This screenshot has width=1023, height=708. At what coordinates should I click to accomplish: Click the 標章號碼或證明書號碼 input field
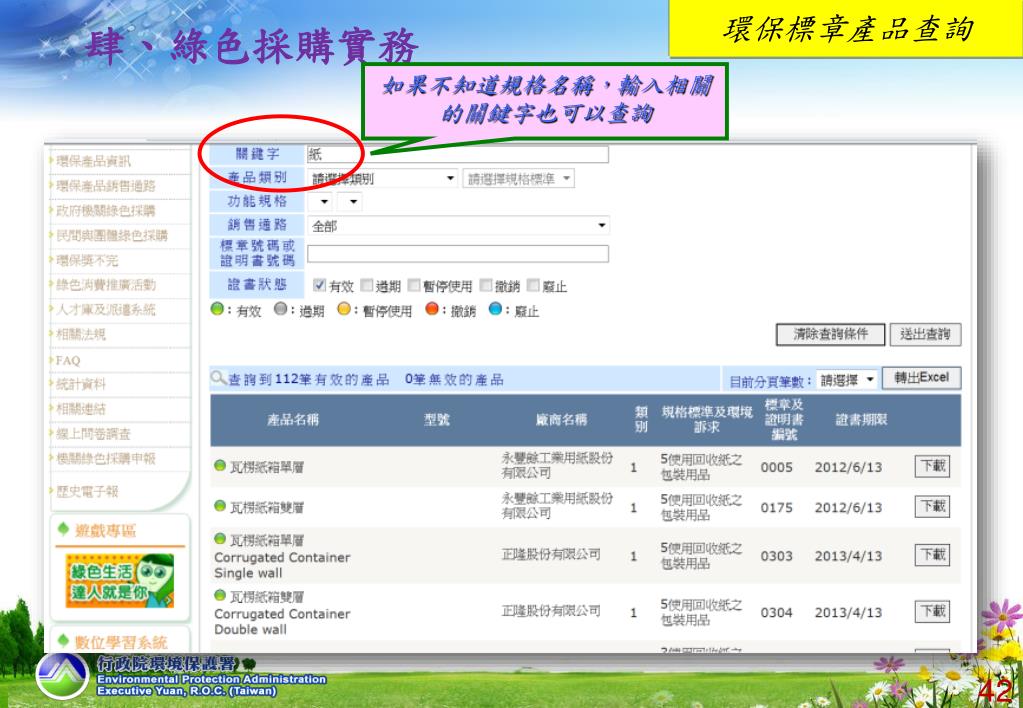(x=458, y=253)
